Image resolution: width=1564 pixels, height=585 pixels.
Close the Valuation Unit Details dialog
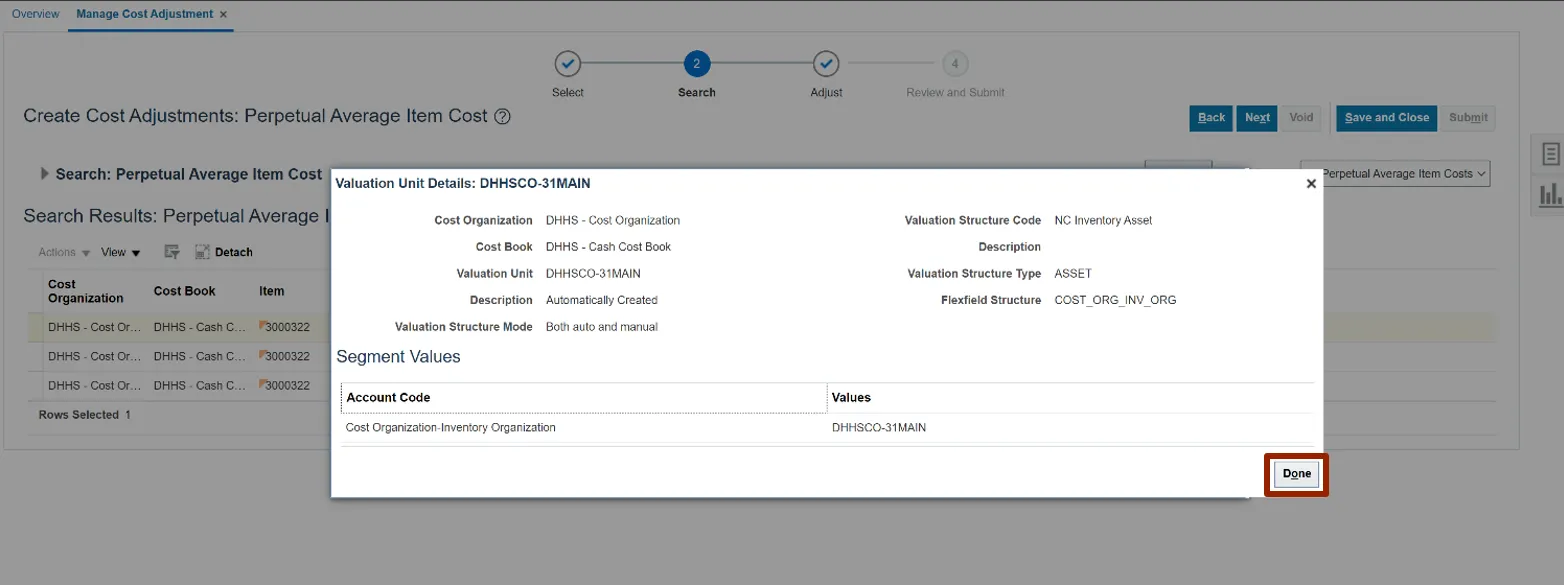tap(1311, 184)
